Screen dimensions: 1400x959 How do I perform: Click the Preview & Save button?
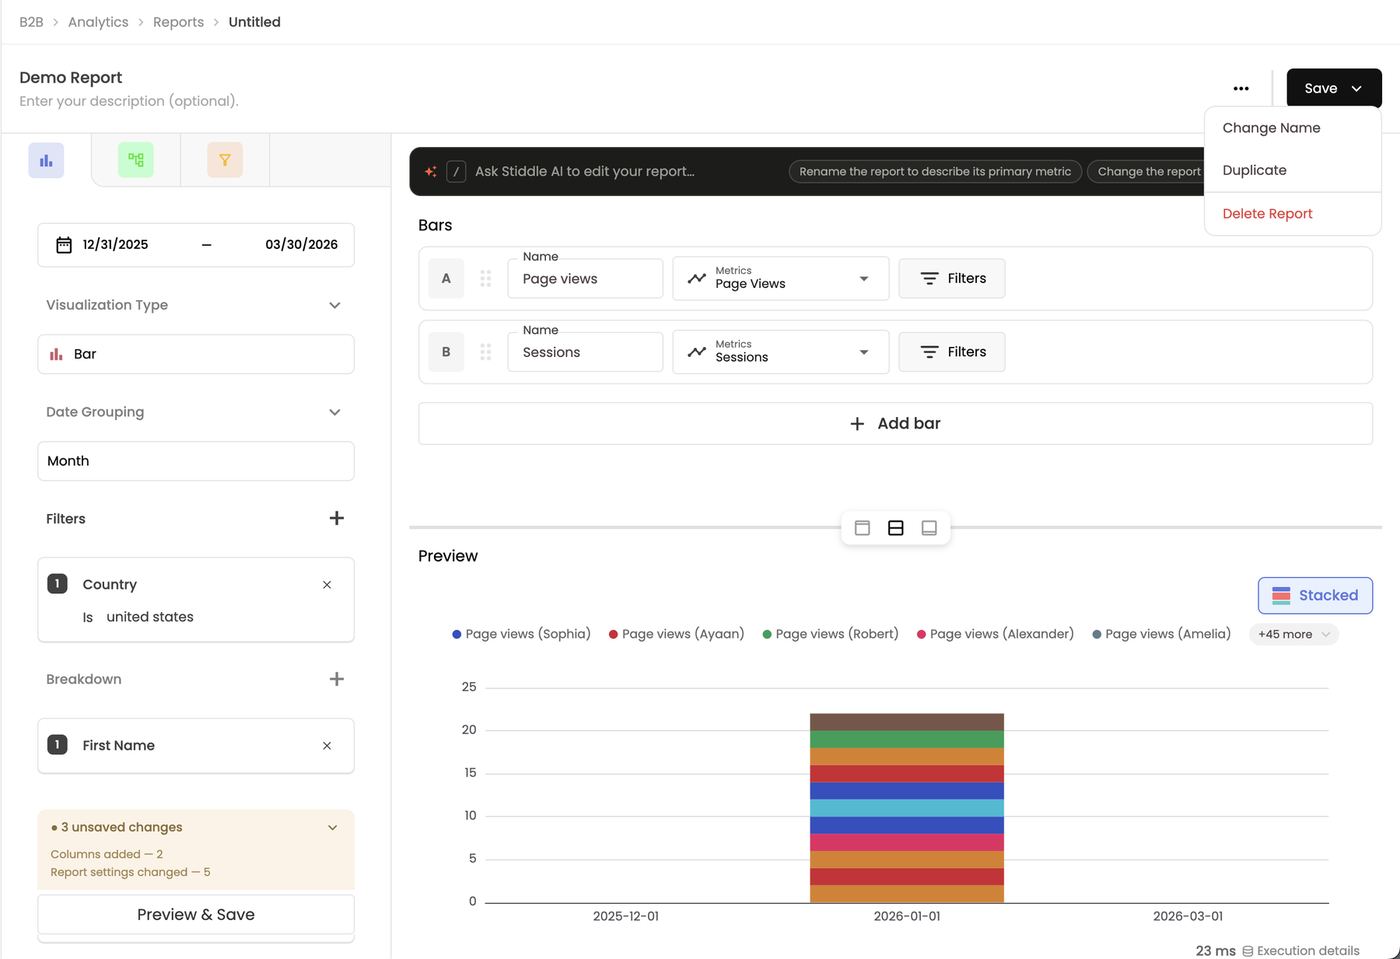tap(196, 915)
